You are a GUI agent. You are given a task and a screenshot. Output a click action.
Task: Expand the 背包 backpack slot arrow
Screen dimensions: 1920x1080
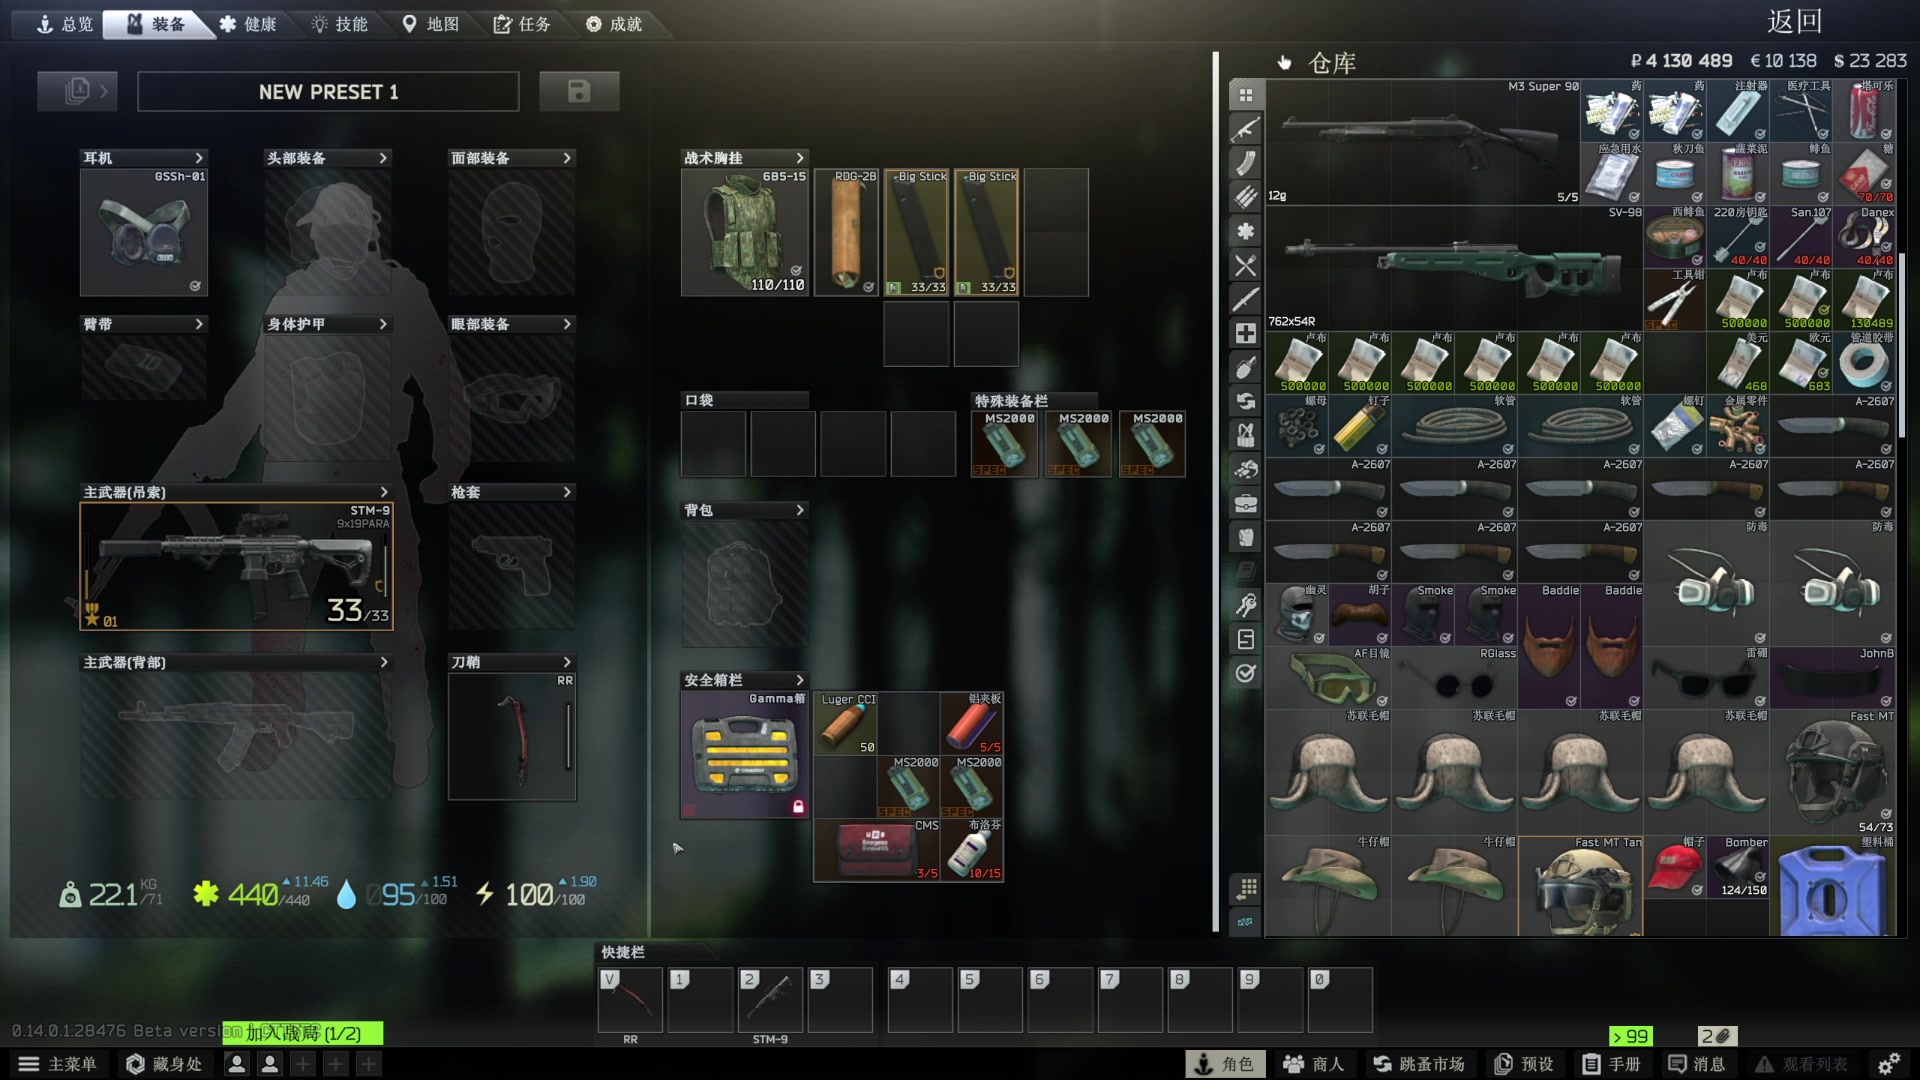tap(800, 510)
